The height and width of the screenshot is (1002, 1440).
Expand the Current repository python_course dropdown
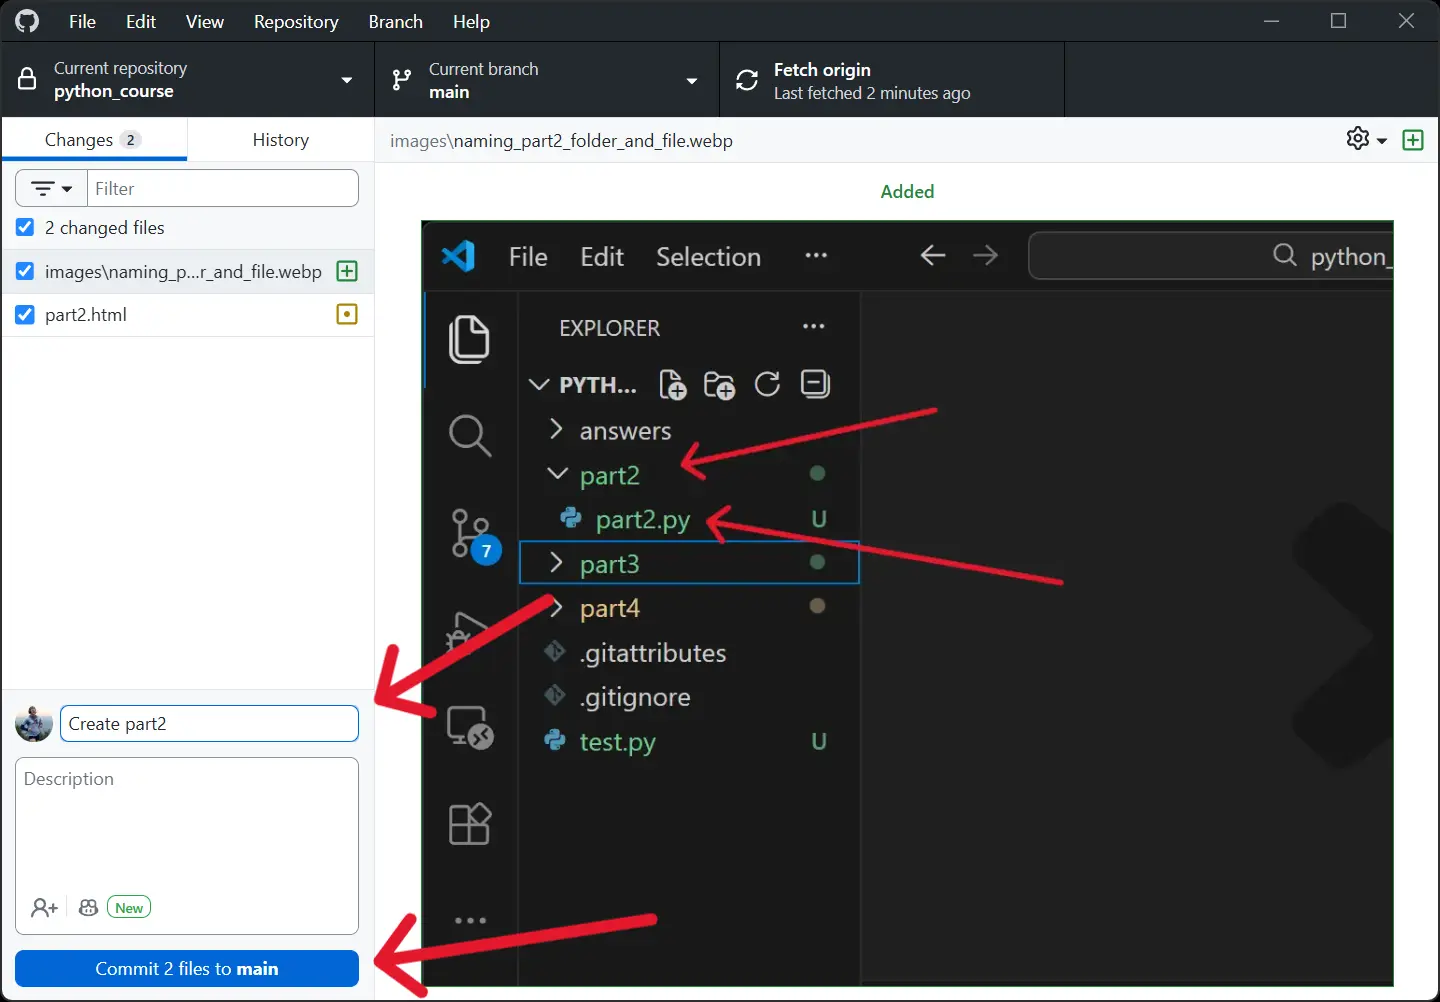click(188, 80)
